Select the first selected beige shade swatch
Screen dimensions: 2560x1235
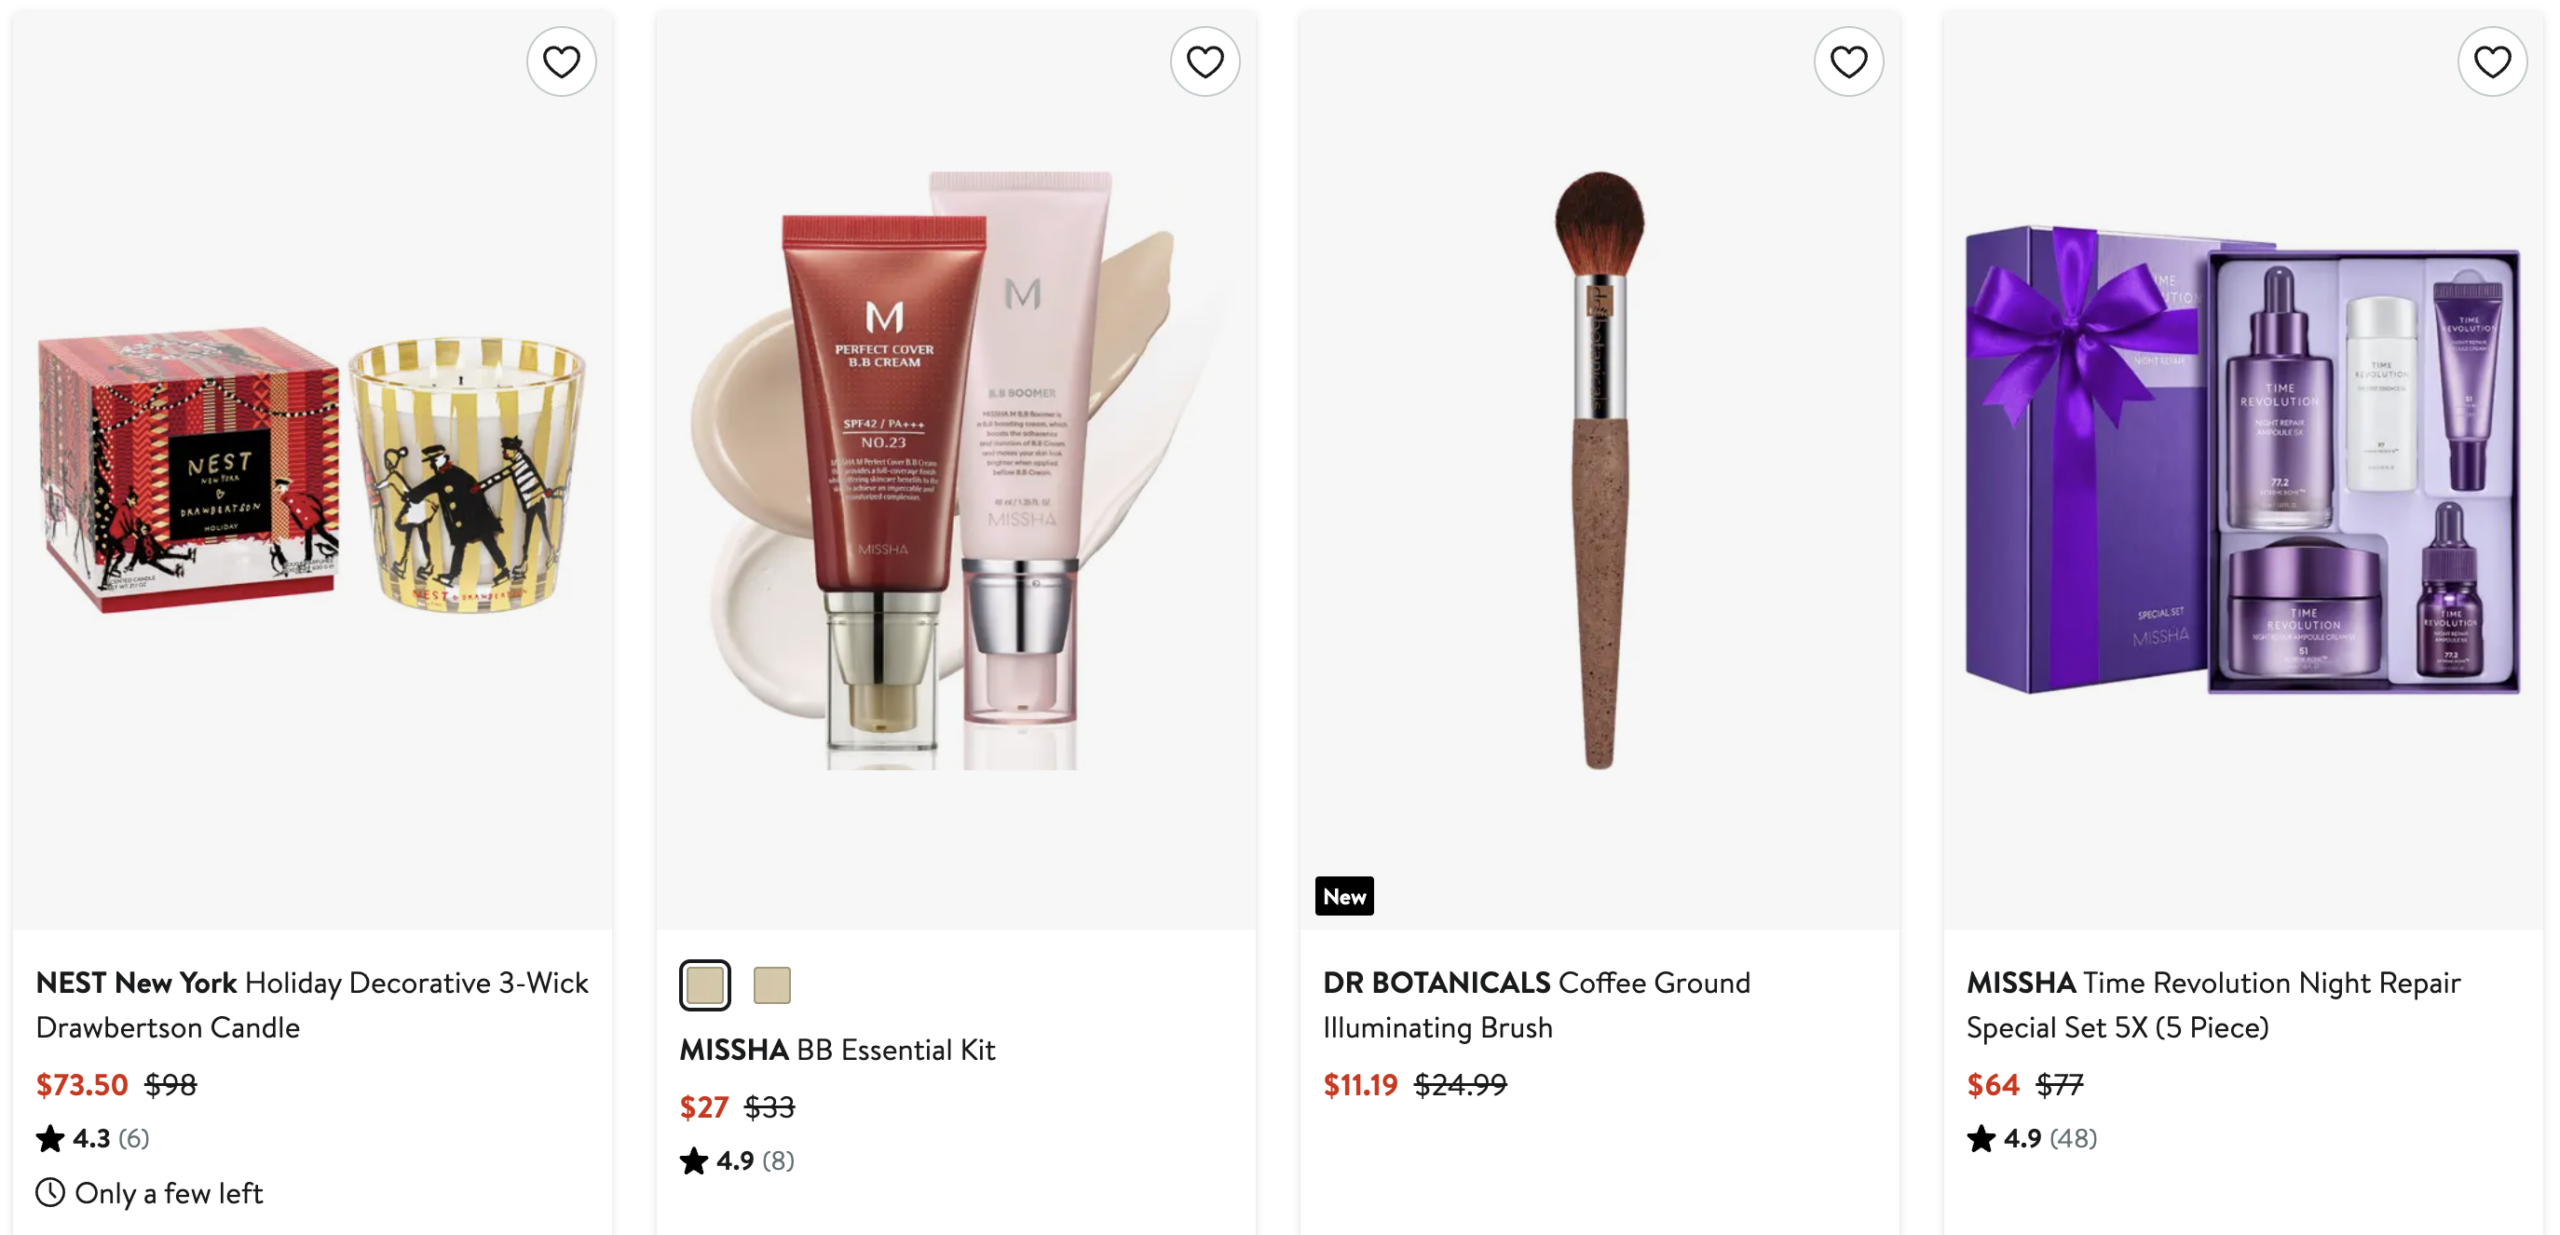pos(705,985)
